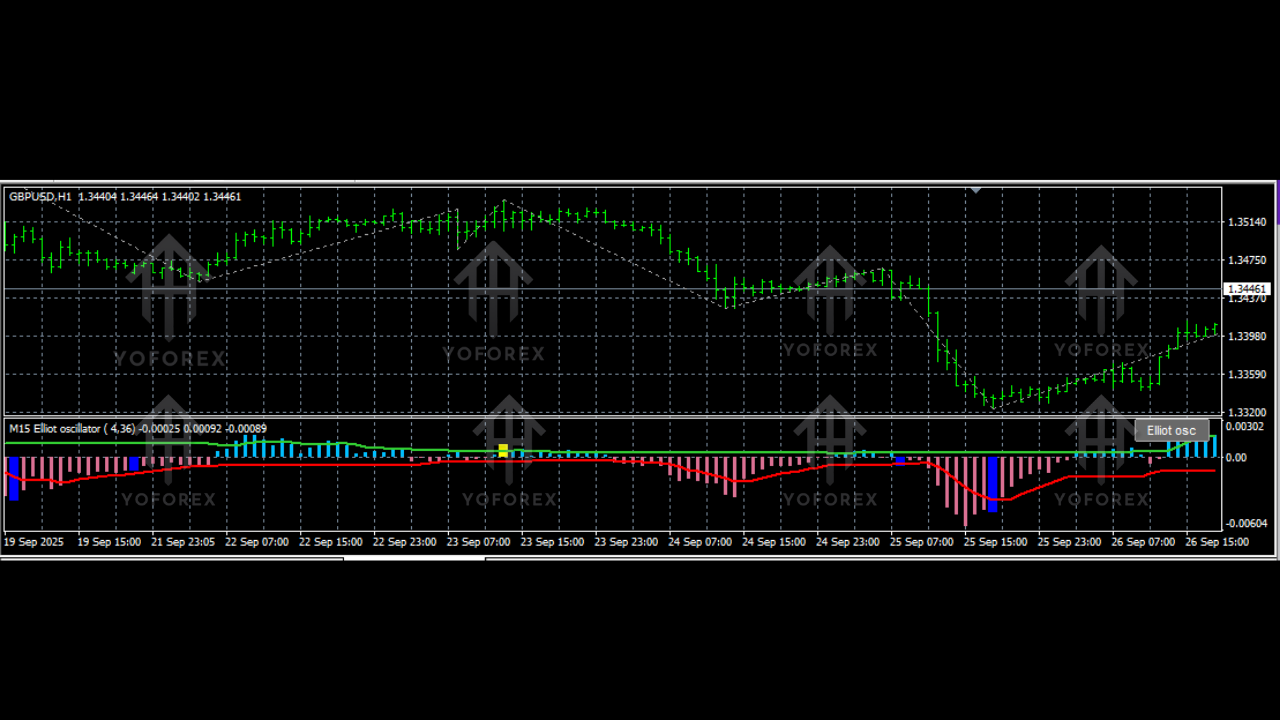
Task: Click the current price tag showing 1.34461
Action: coord(1247,289)
